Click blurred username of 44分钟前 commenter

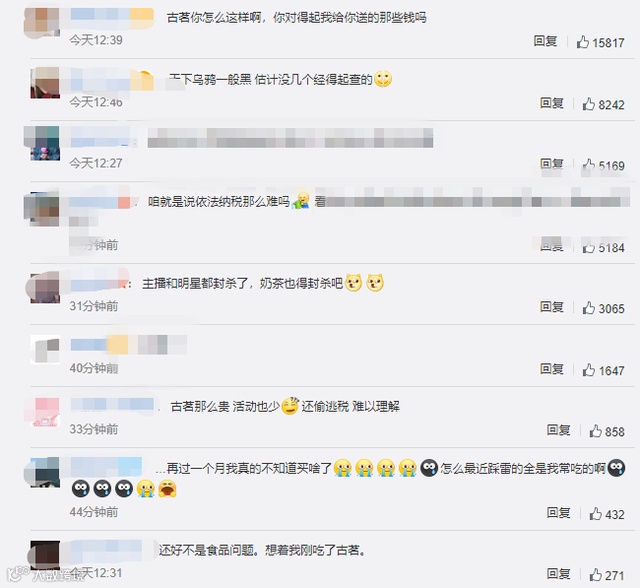(106, 466)
